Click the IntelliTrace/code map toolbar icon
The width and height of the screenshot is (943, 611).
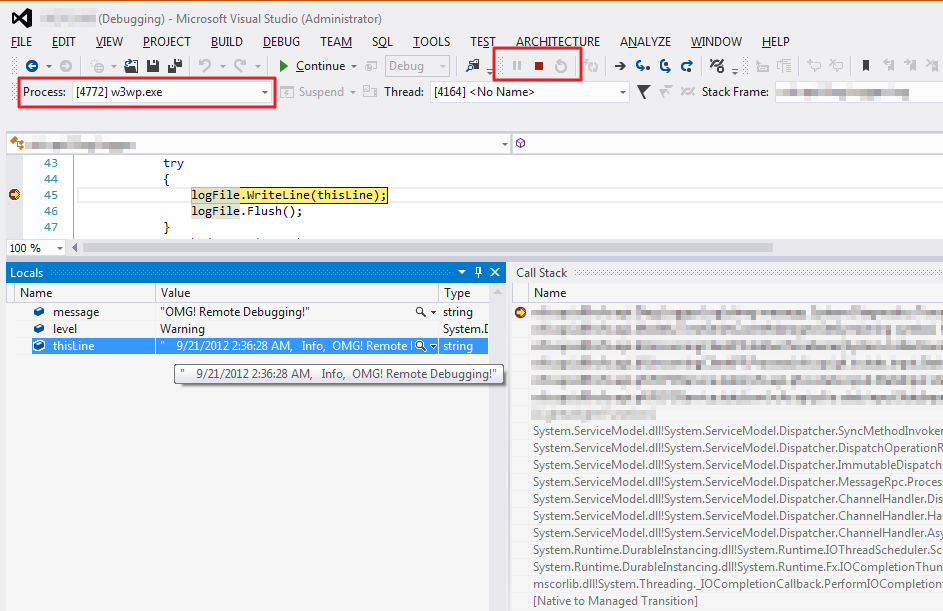[x=716, y=66]
